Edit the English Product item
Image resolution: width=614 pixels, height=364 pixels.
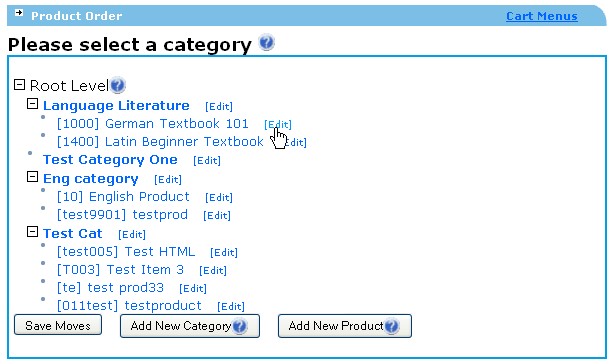pos(219,198)
